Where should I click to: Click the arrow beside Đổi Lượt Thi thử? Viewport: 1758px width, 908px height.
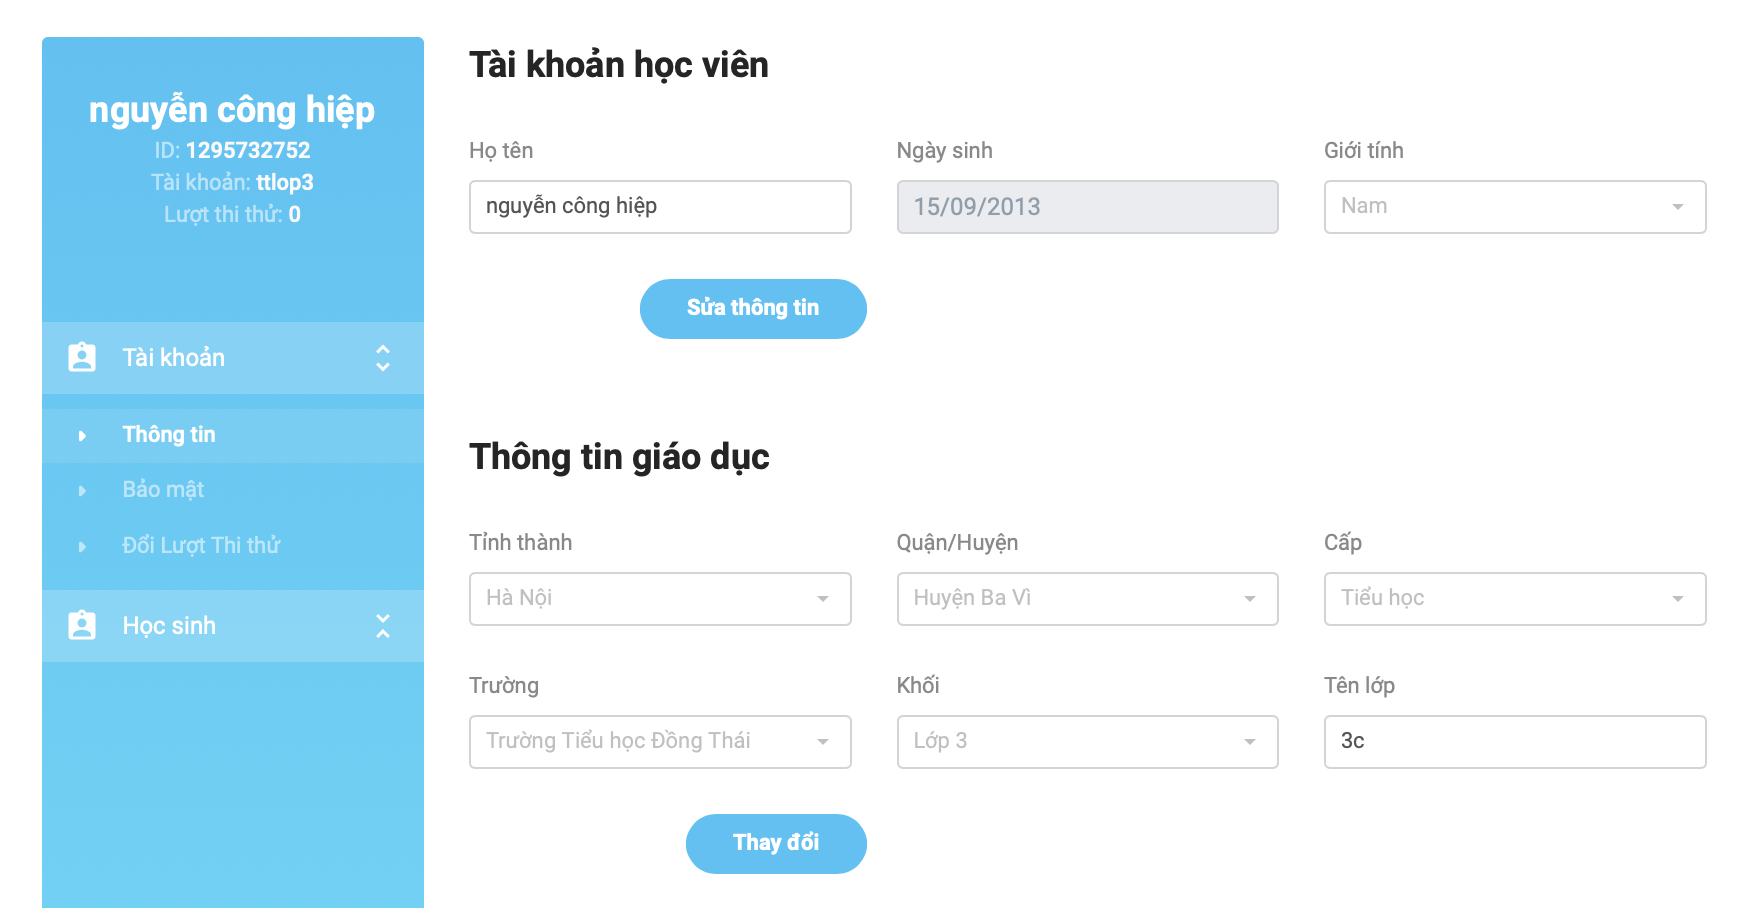[x=82, y=547]
